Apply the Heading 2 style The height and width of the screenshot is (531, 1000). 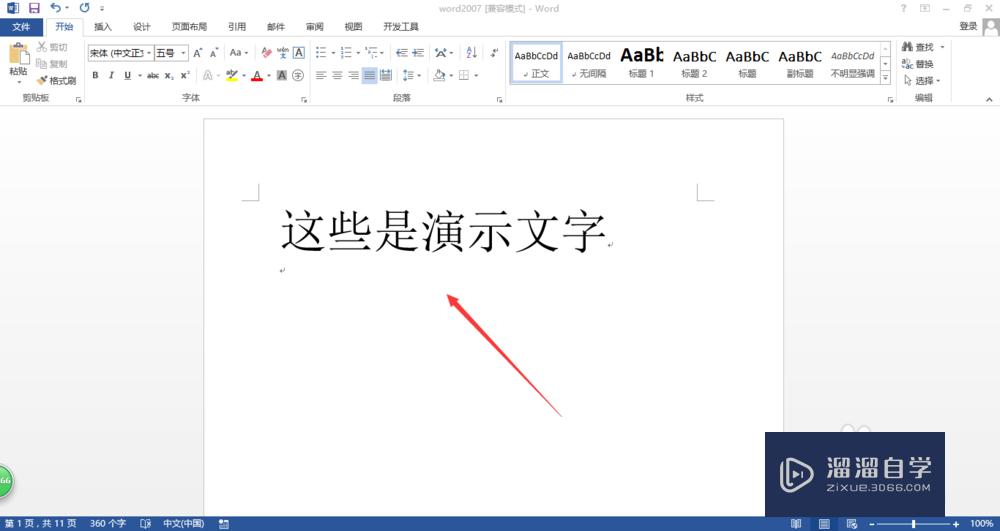(695, 62)
